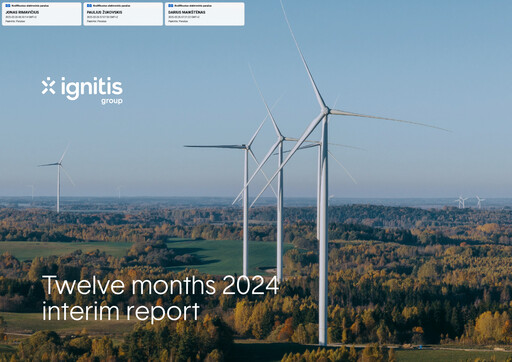Click the ignitis group logo
The image size is (512, 362).
click(82, 90)
